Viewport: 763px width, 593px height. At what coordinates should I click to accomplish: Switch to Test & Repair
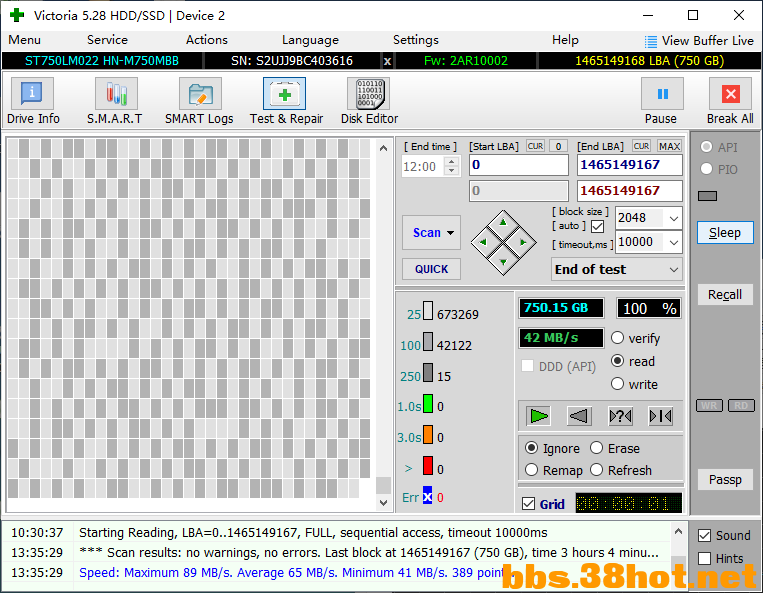point(285,93)
